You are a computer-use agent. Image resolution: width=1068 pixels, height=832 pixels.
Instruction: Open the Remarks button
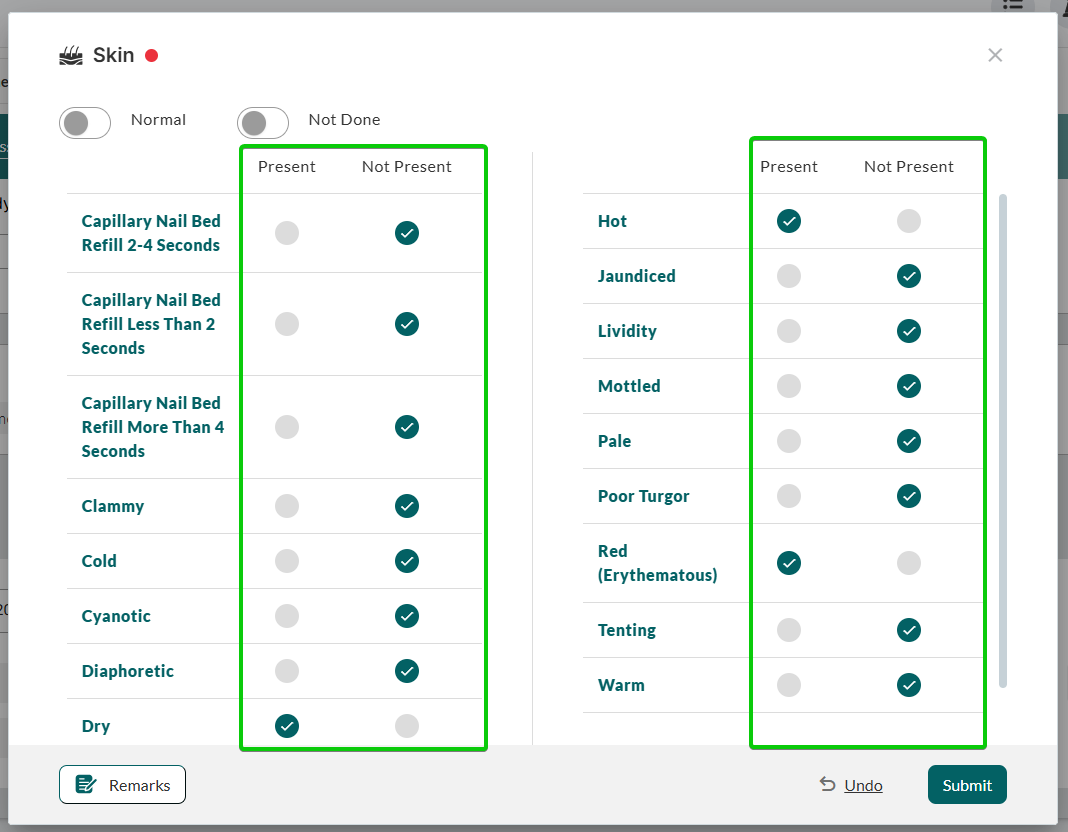[x=123, y=785]
